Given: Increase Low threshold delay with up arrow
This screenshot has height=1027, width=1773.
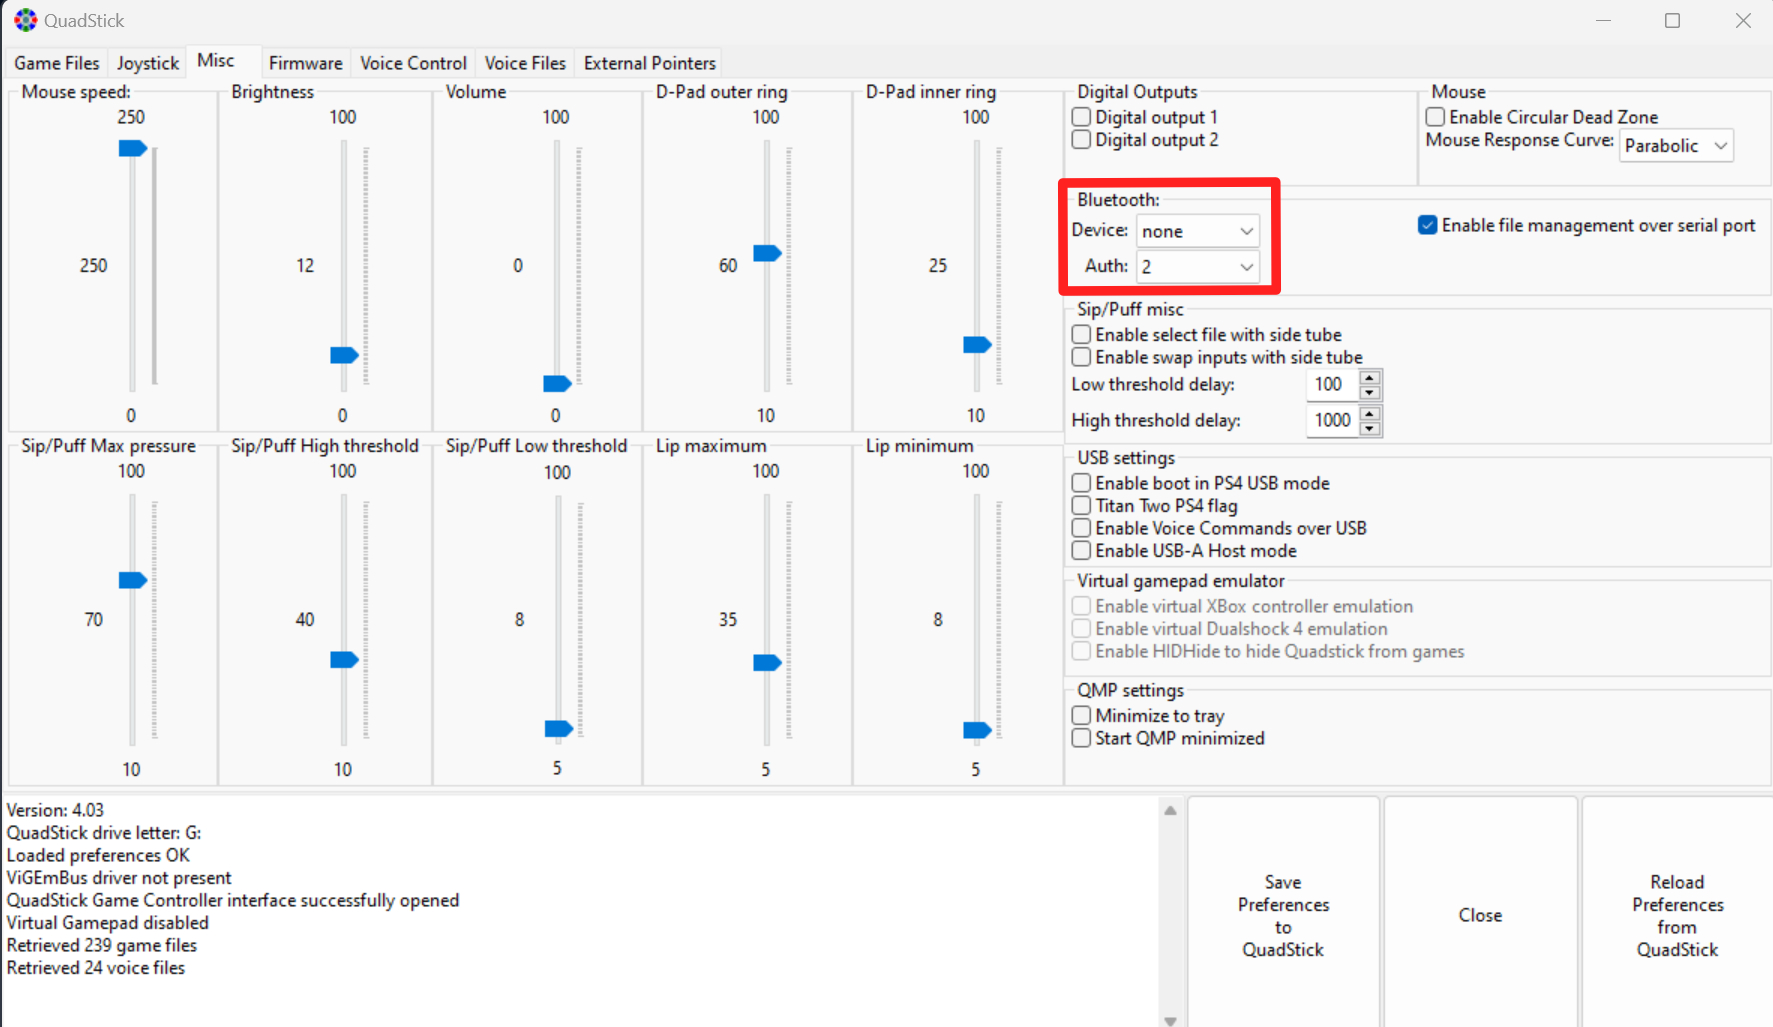Looking at the screenshot, I should tap(1370, 378).
